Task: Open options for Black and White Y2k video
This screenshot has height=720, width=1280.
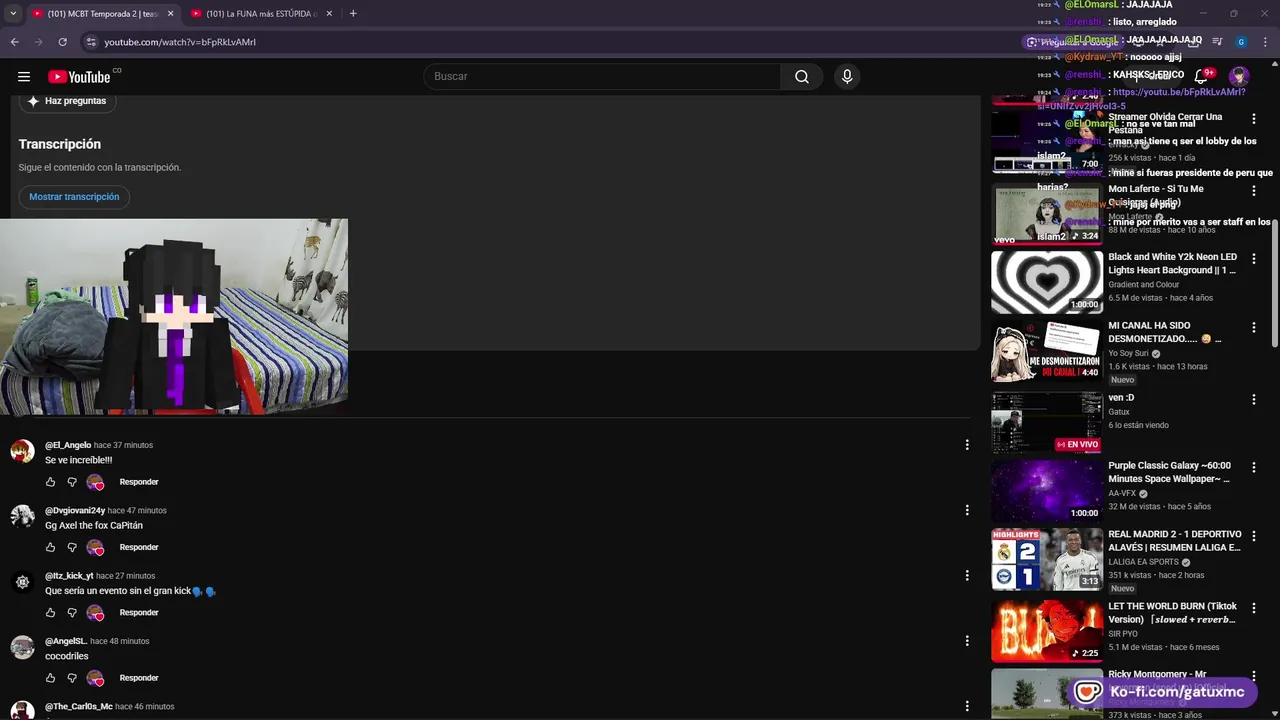Action: click(1253, 259)
